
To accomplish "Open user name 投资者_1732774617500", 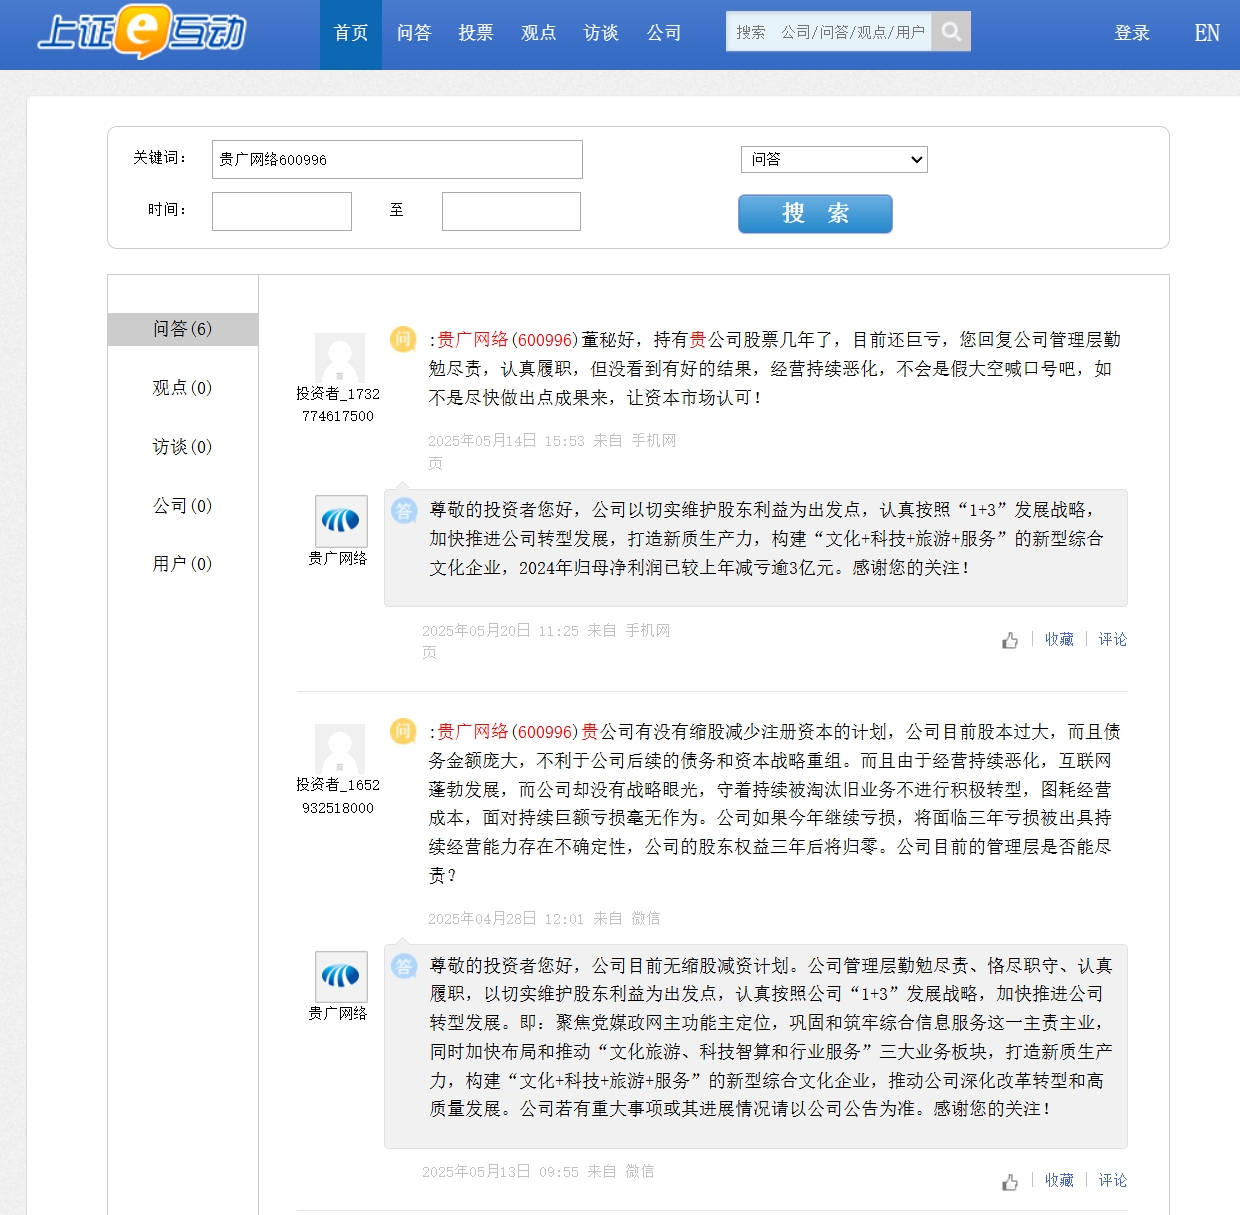I will [x=338, y=405].
